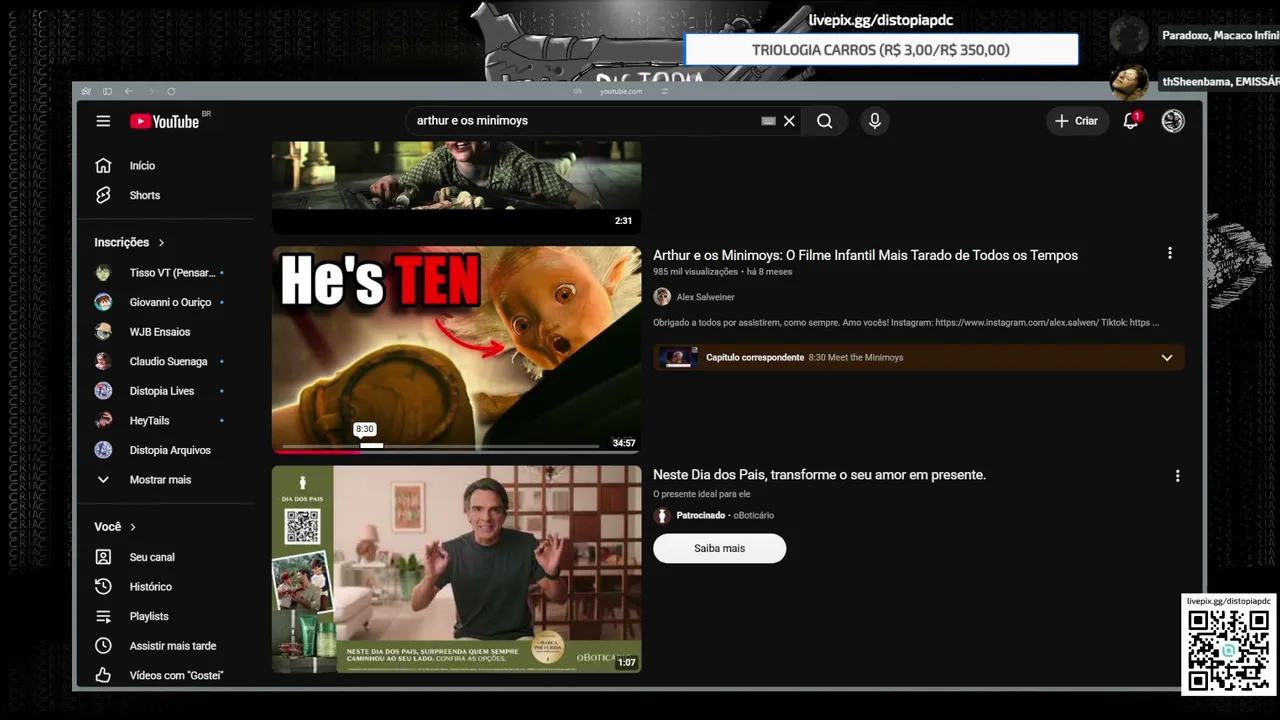Open the Criar create menu
The width and height of the screenshot is (1280, 720).
click(x=1077, y=121)
